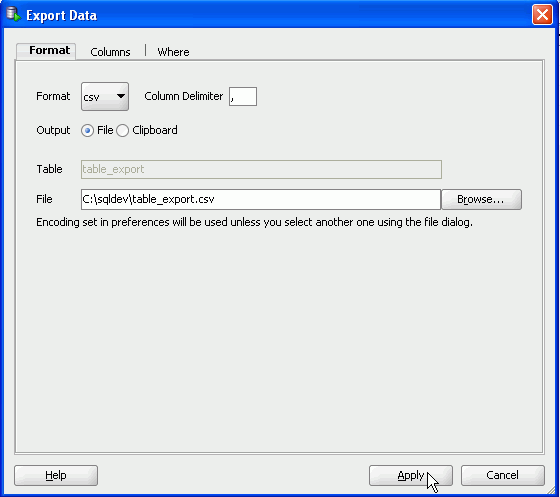The height and width of the screenshot is (497, 560).
Task: Close the Export Data dialog
Action: pos(542,15)
